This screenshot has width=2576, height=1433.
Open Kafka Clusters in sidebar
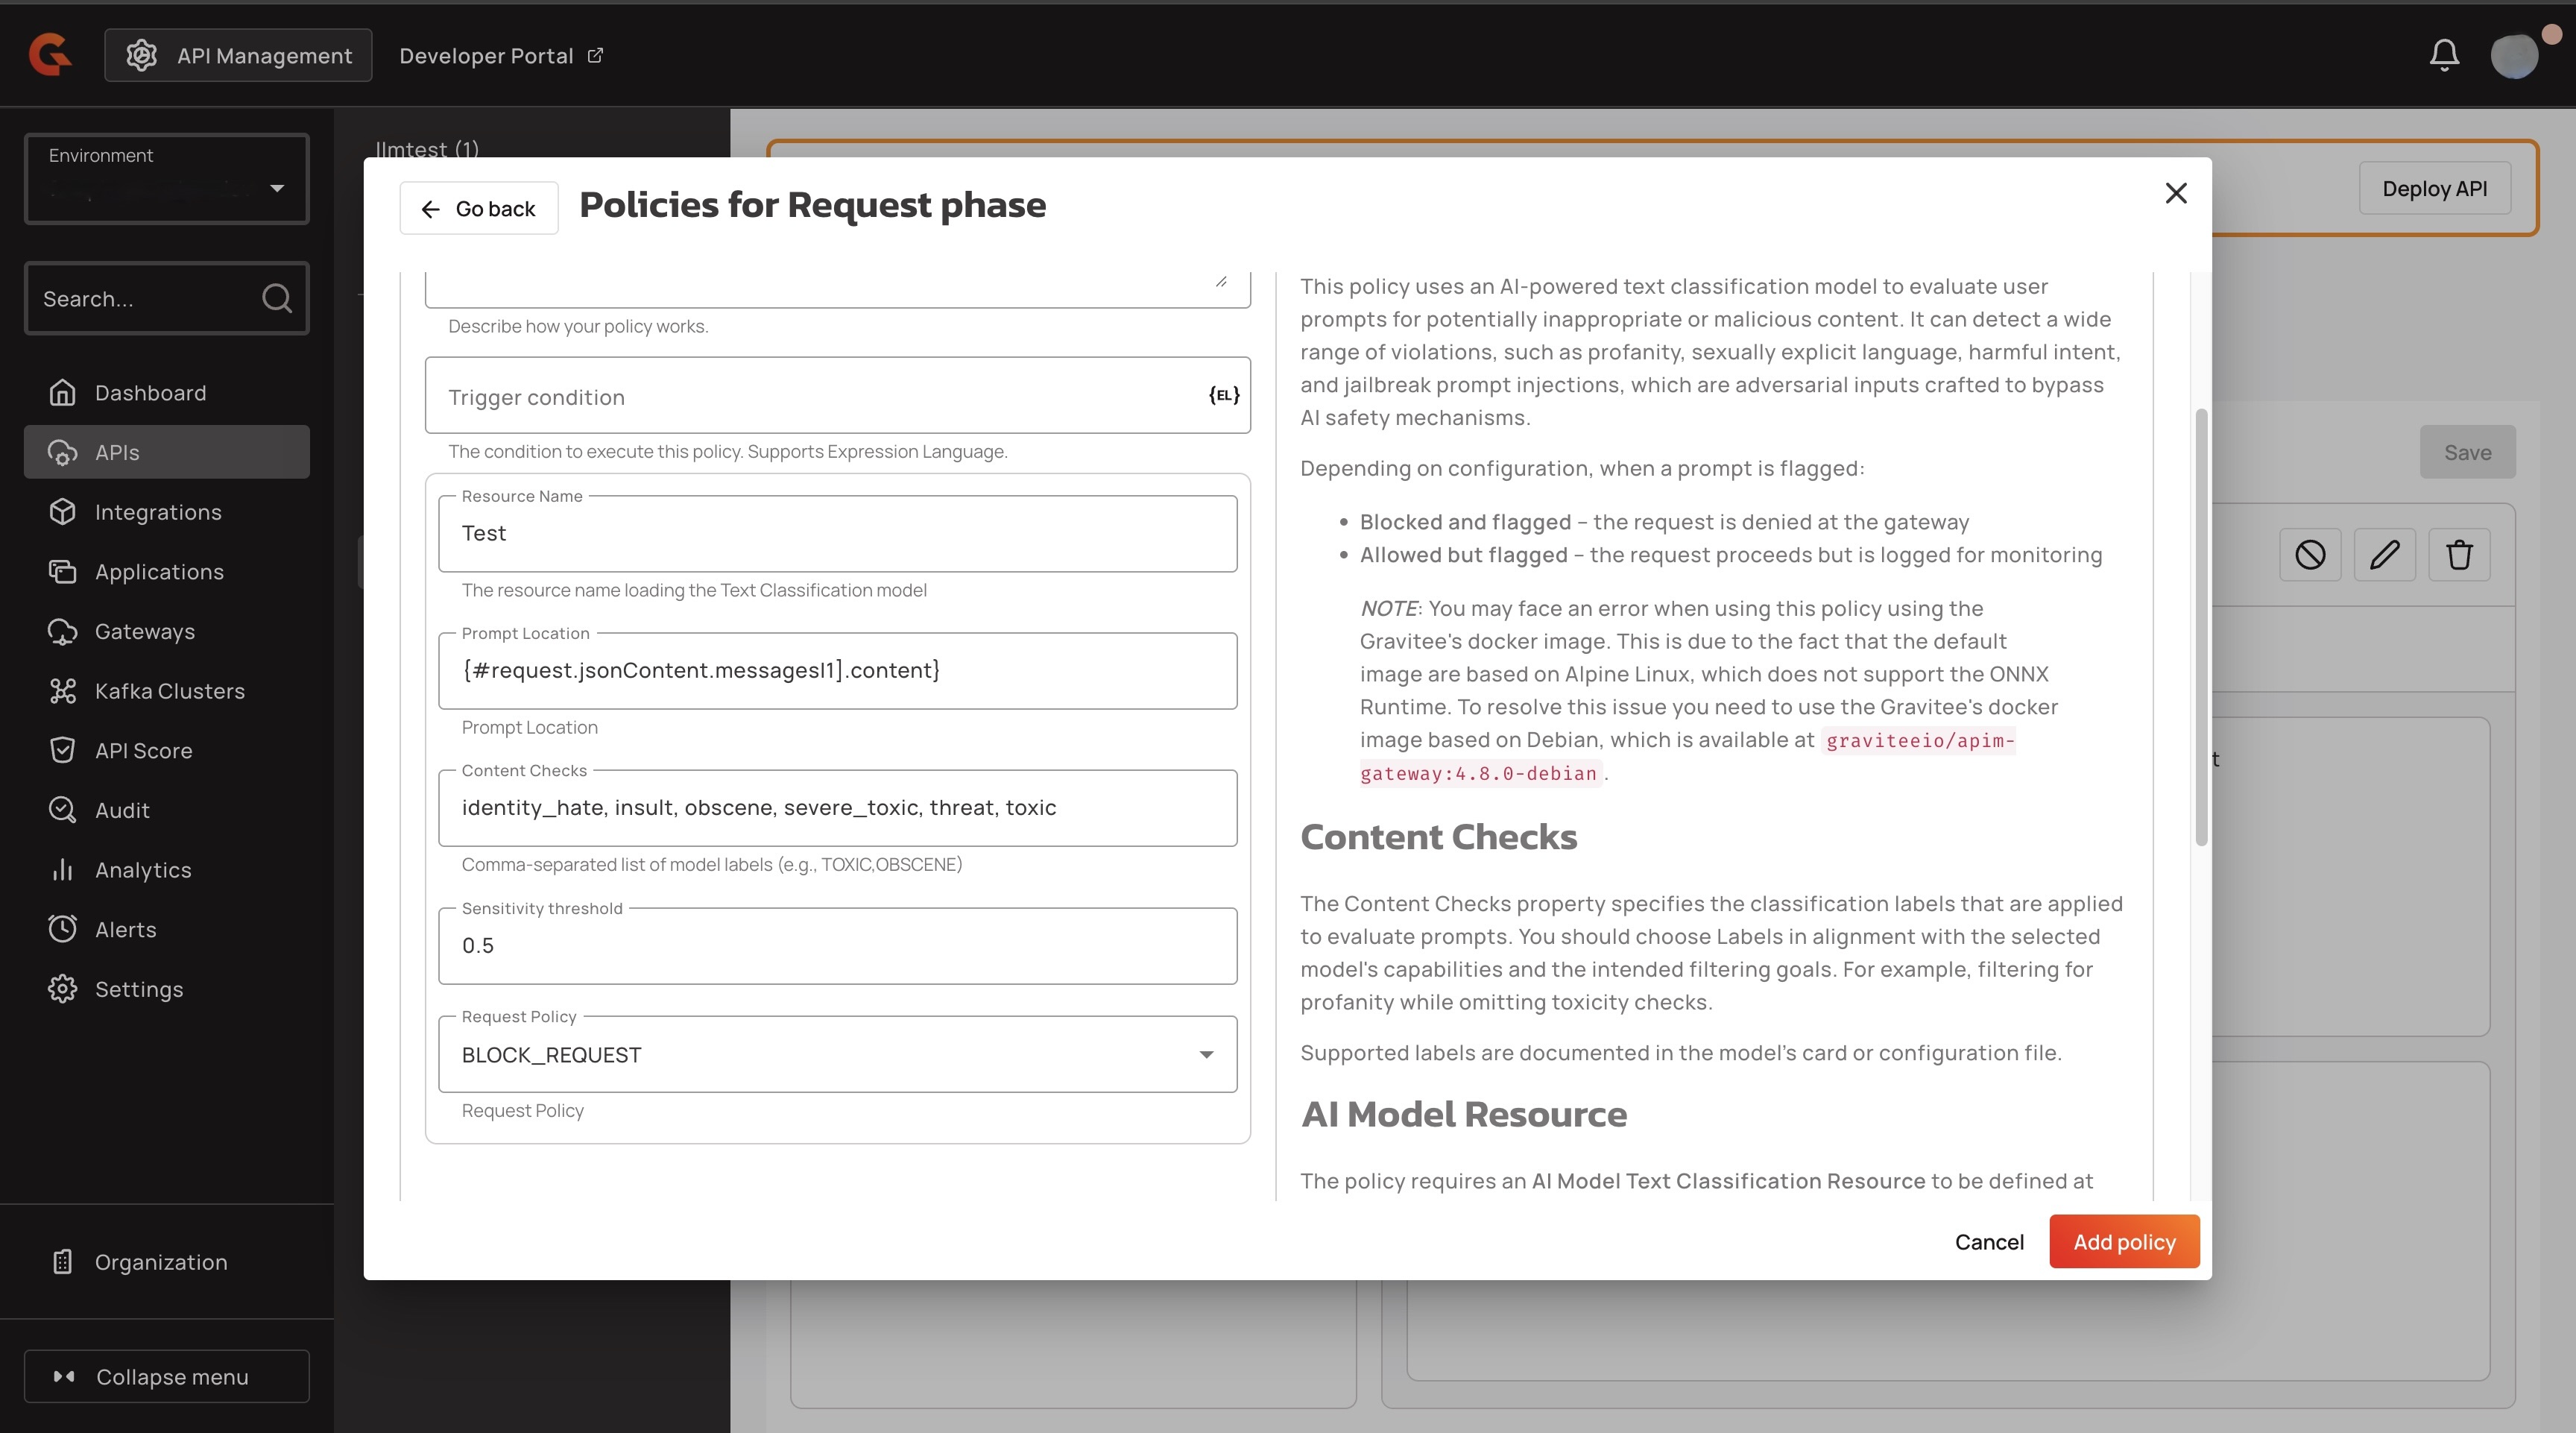(x=169, y=691)
